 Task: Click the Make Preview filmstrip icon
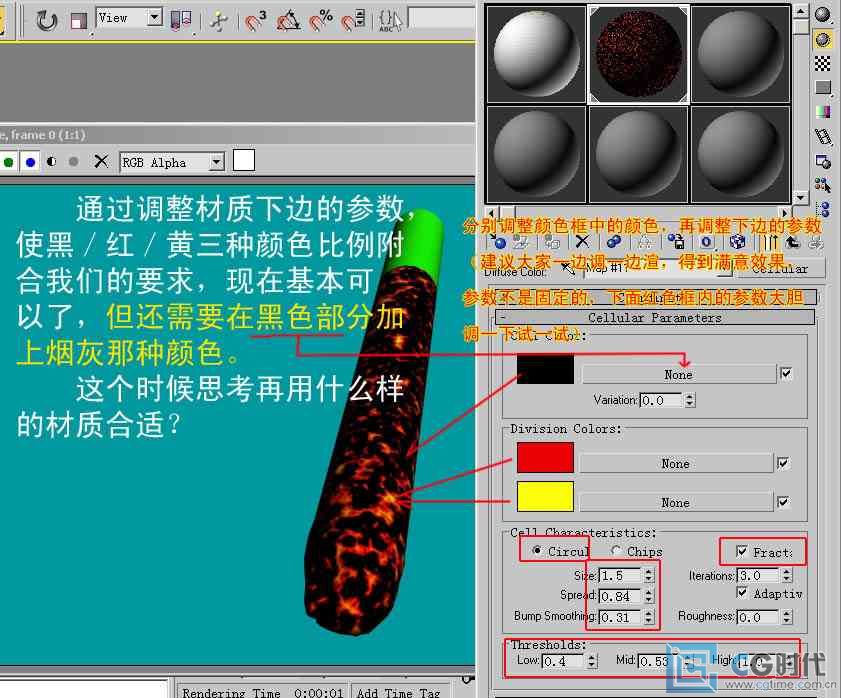pyautogui.click(x=823, y=136)
